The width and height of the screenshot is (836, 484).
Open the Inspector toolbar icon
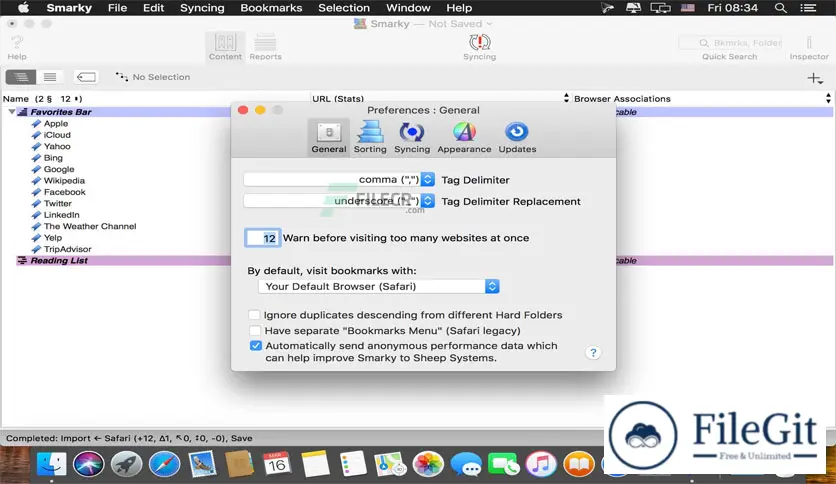click(x=809, y=47)
